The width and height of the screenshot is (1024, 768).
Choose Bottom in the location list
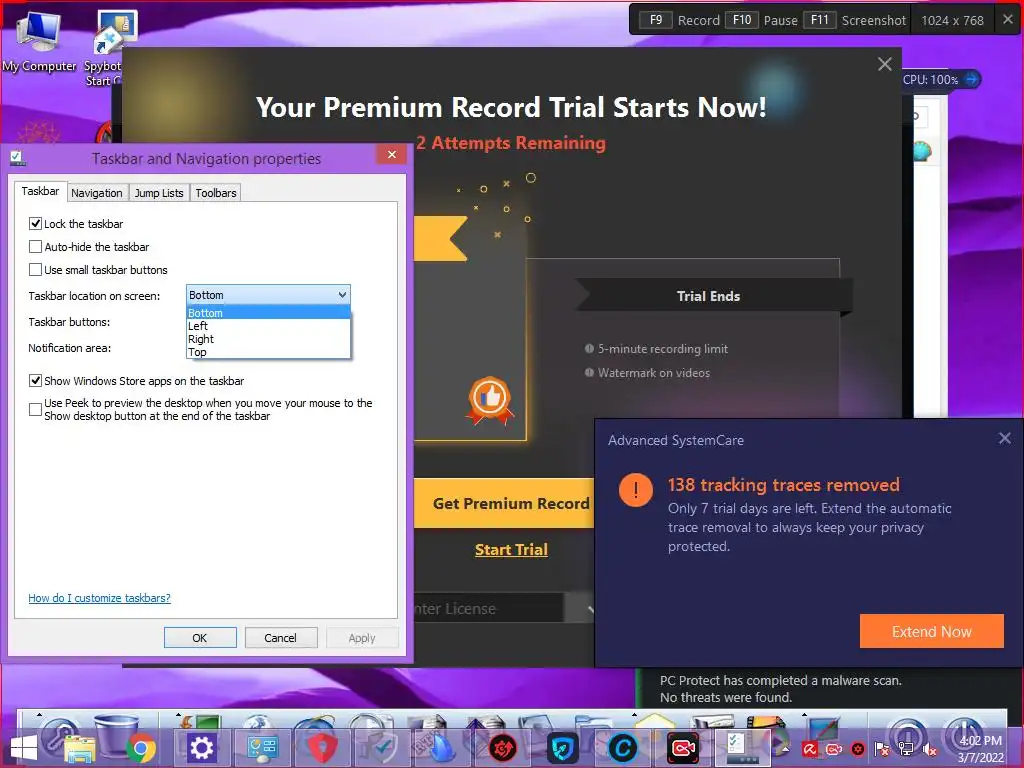click(x=268, y=313)
